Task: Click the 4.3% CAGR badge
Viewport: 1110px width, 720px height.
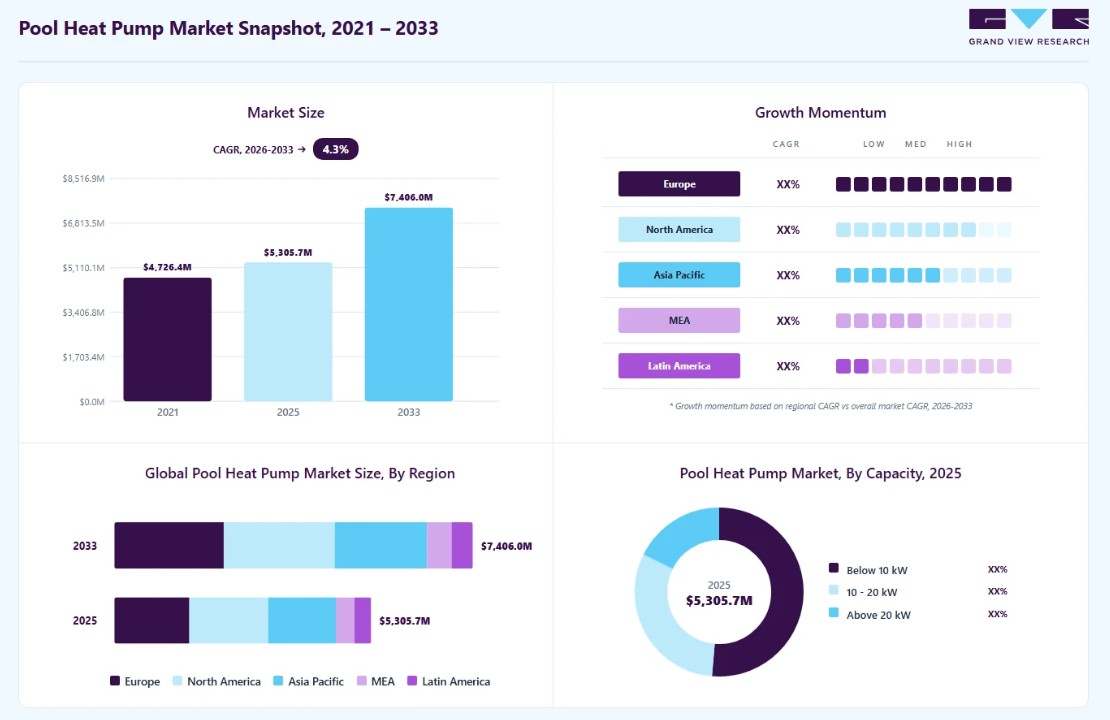Action: 336,149
